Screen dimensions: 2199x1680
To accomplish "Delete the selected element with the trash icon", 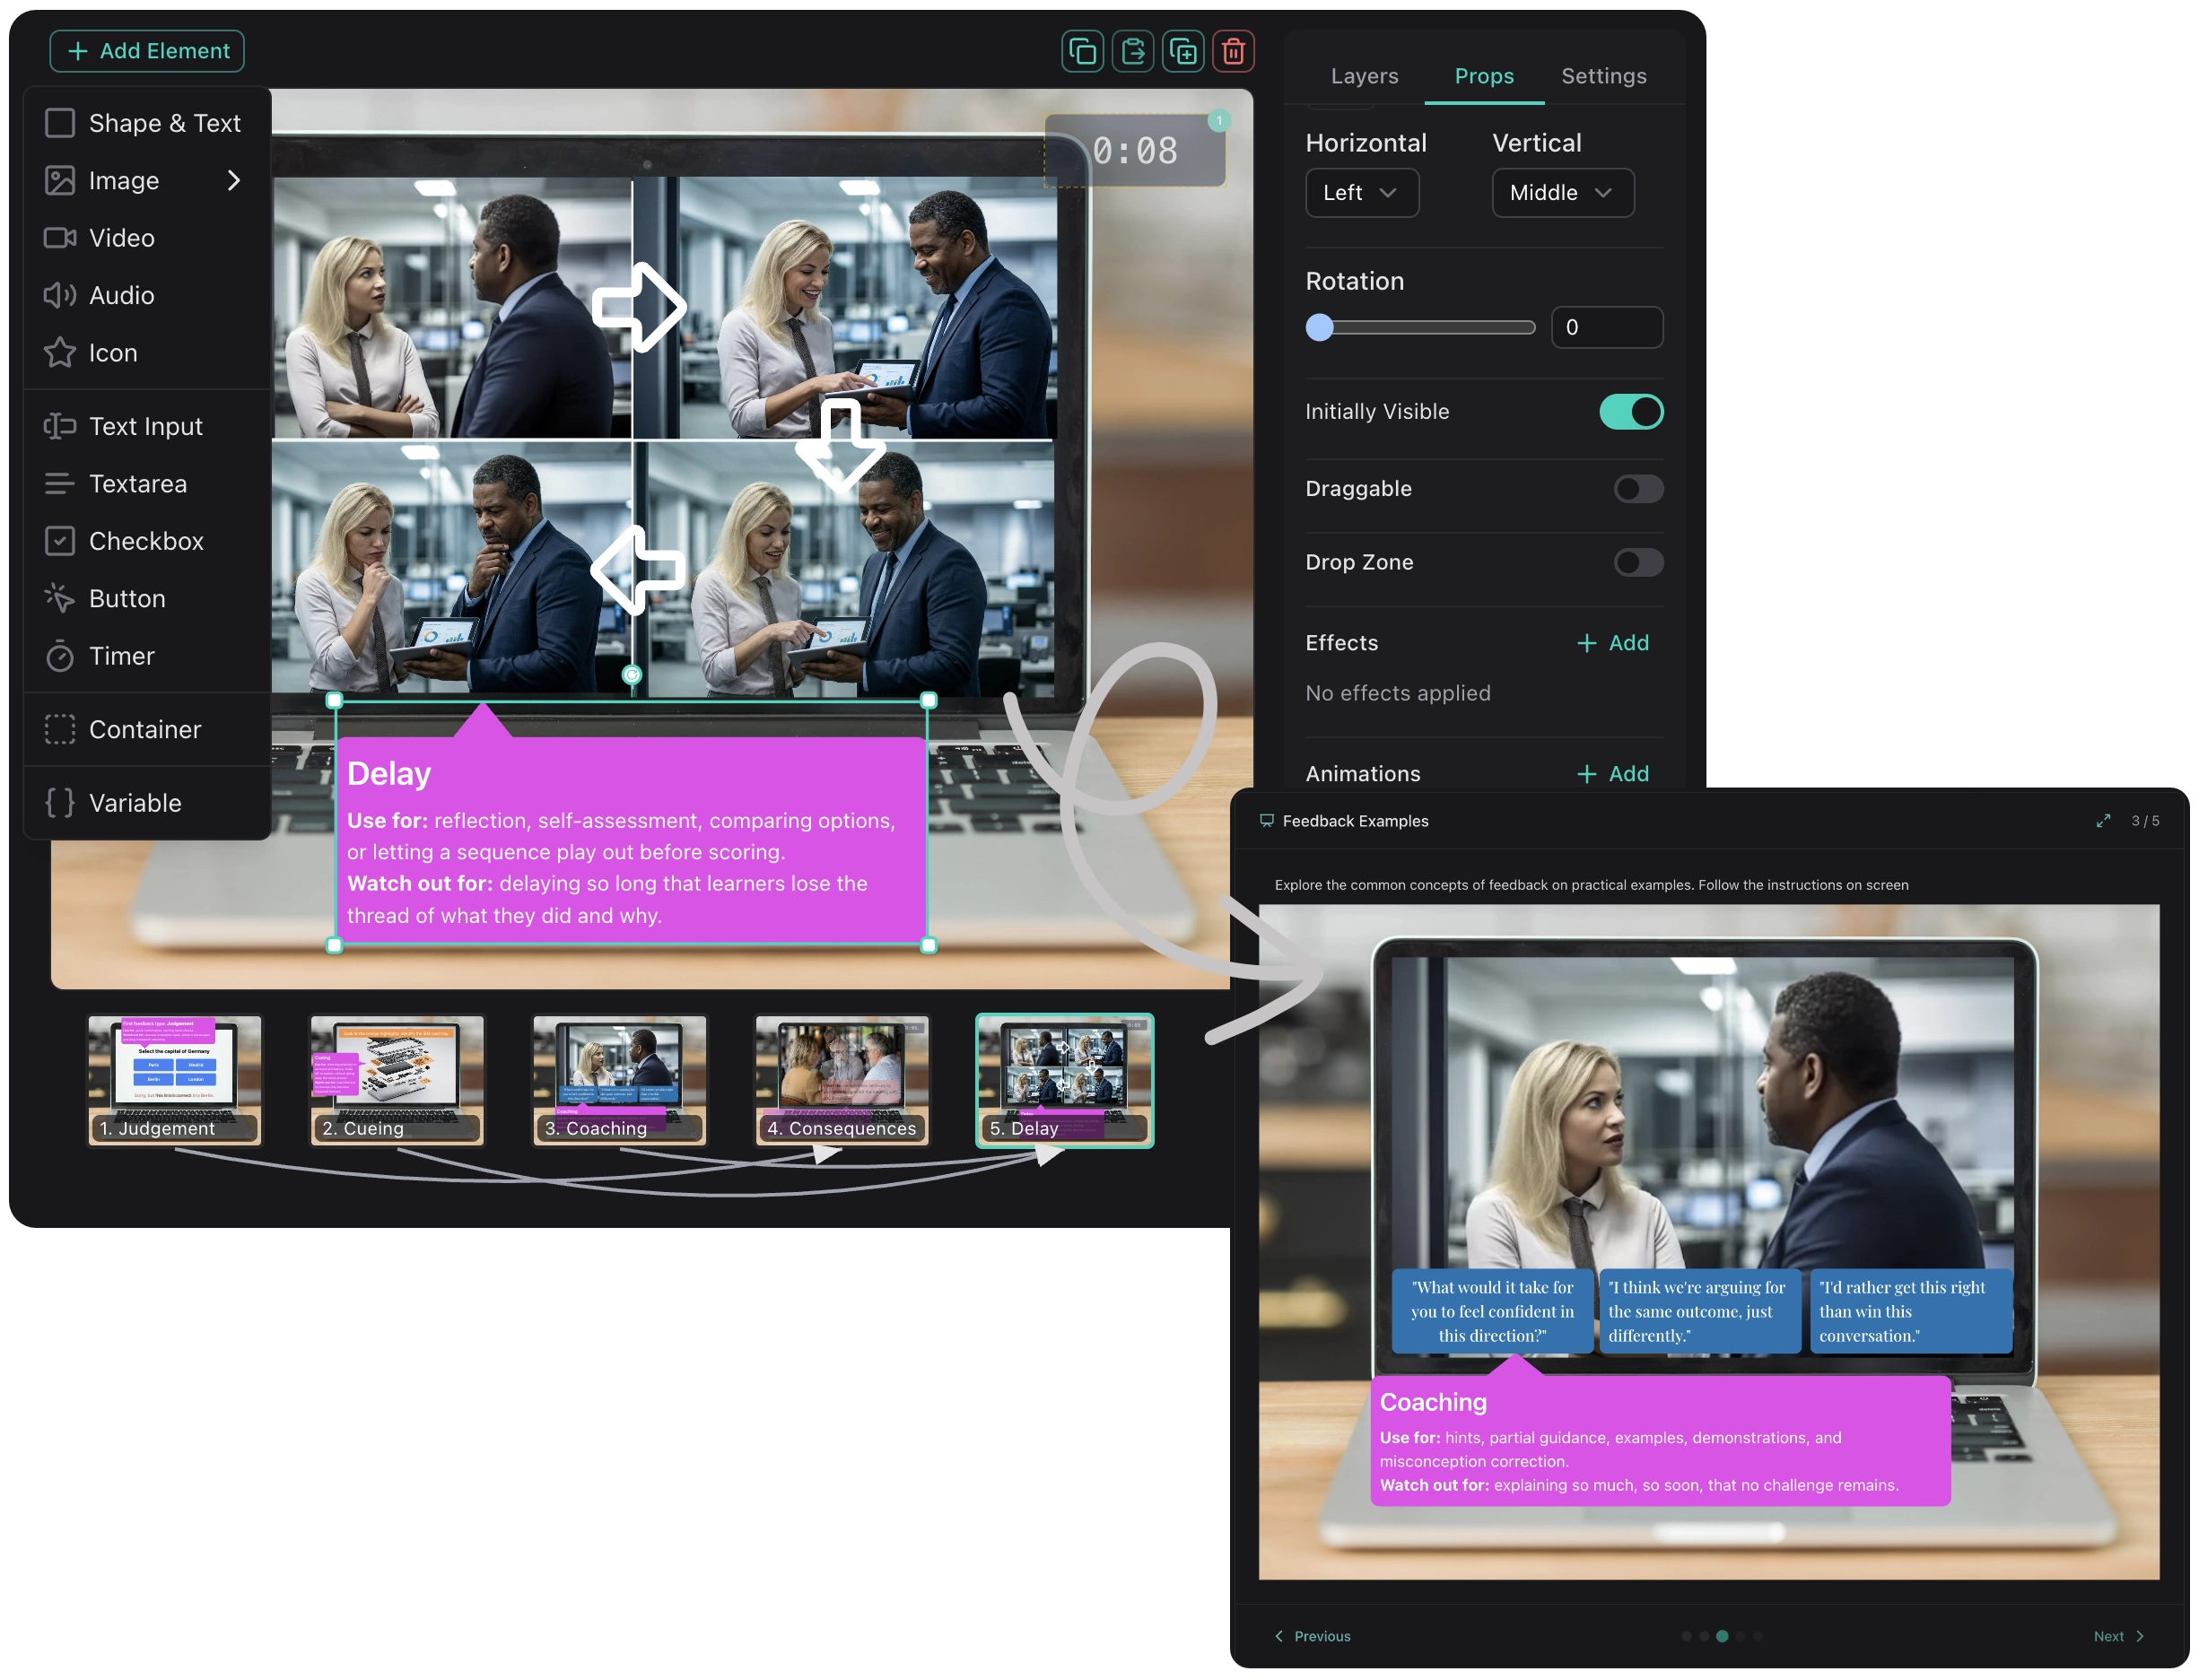I will pos(1233,51).
